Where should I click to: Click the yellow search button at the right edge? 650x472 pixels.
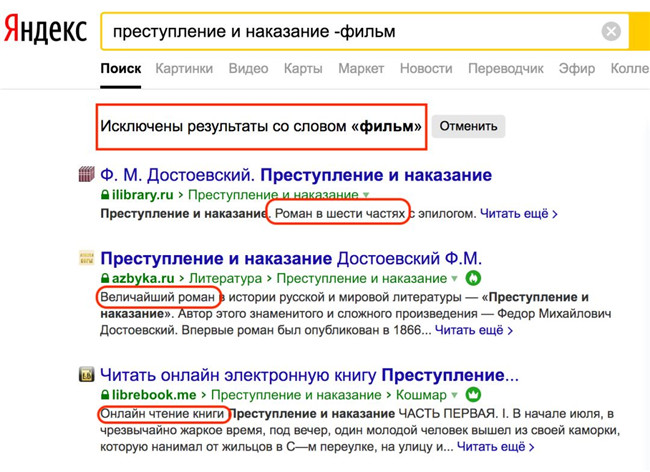tap(640, 31)
